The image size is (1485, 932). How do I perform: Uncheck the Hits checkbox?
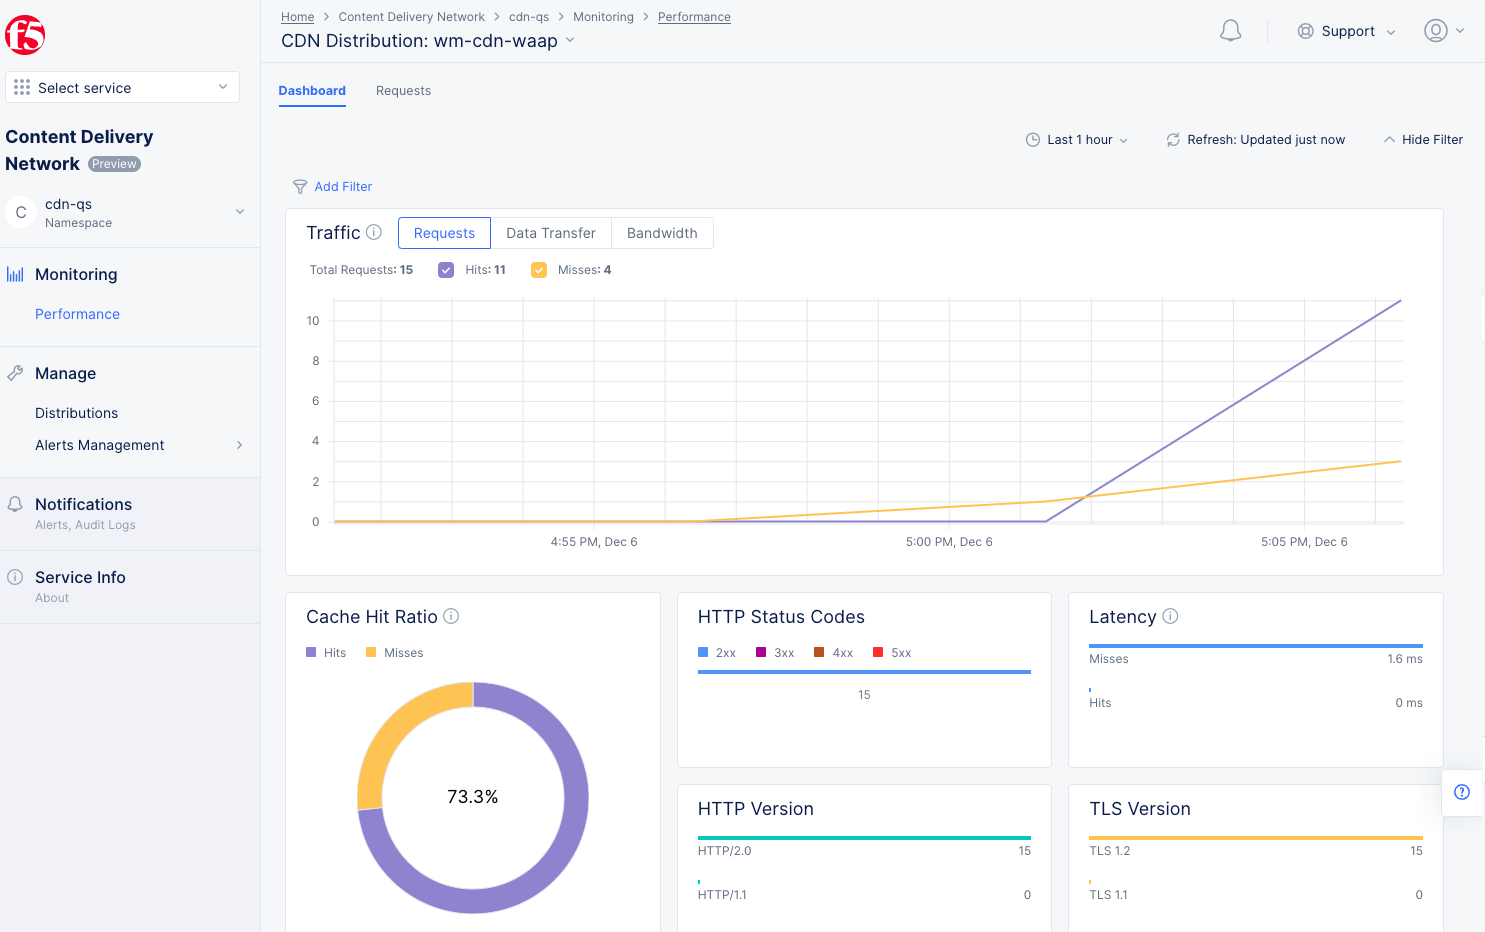[445, 269]
